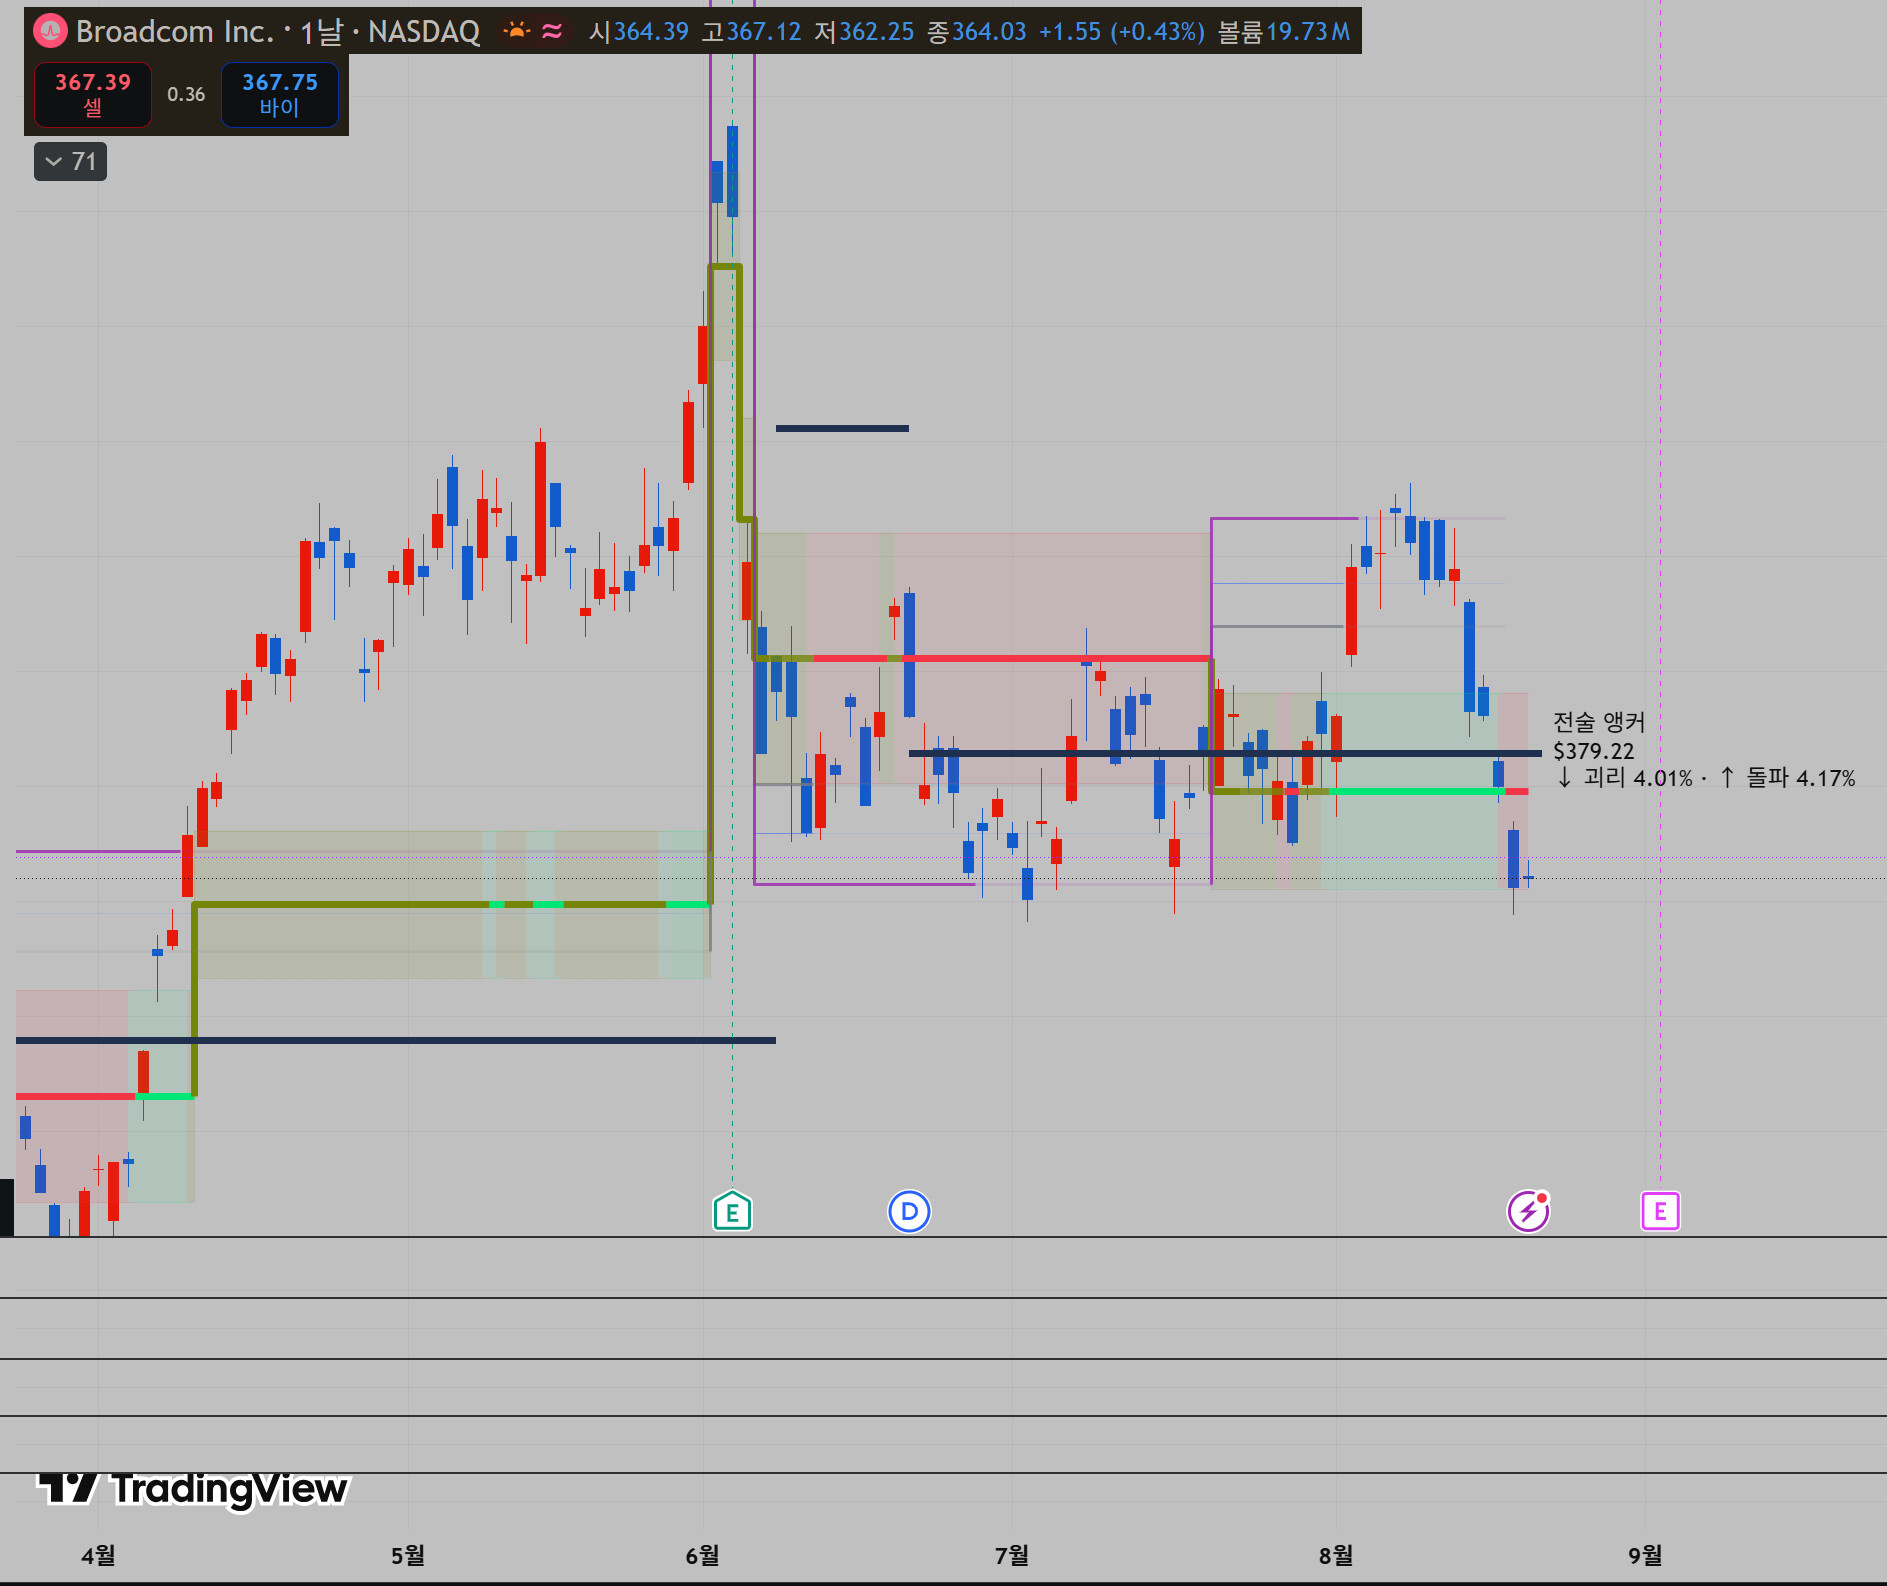Click the purple lightning event icon
The image size is (1887, 1586).
1528,1212
